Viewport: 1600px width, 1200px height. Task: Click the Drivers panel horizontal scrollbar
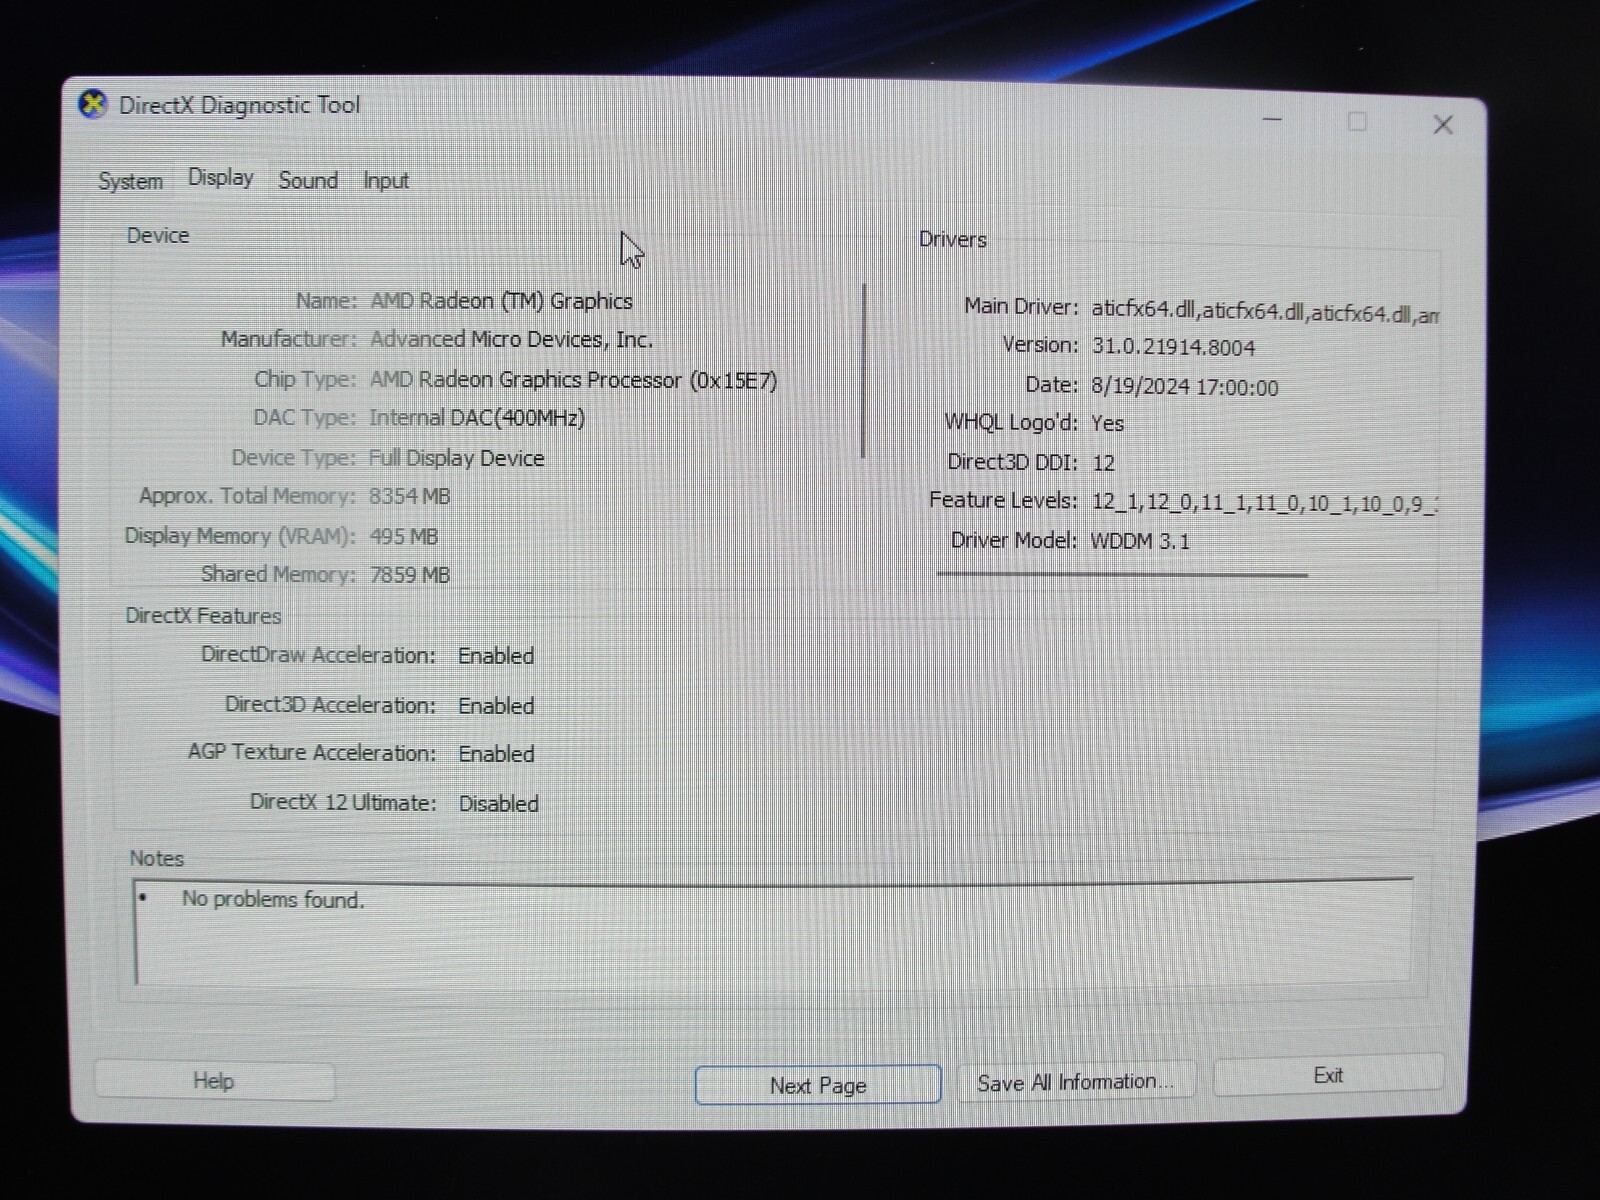[x=1122, y=575]
